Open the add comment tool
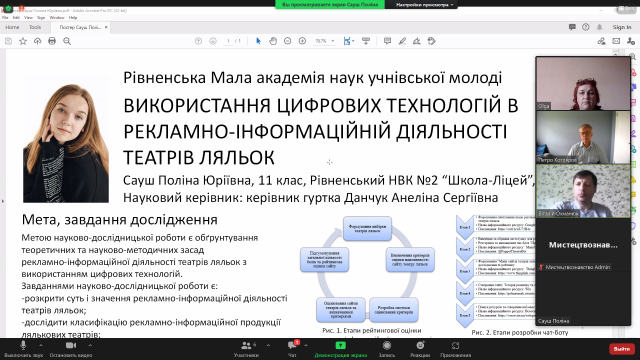 [387, 41]
